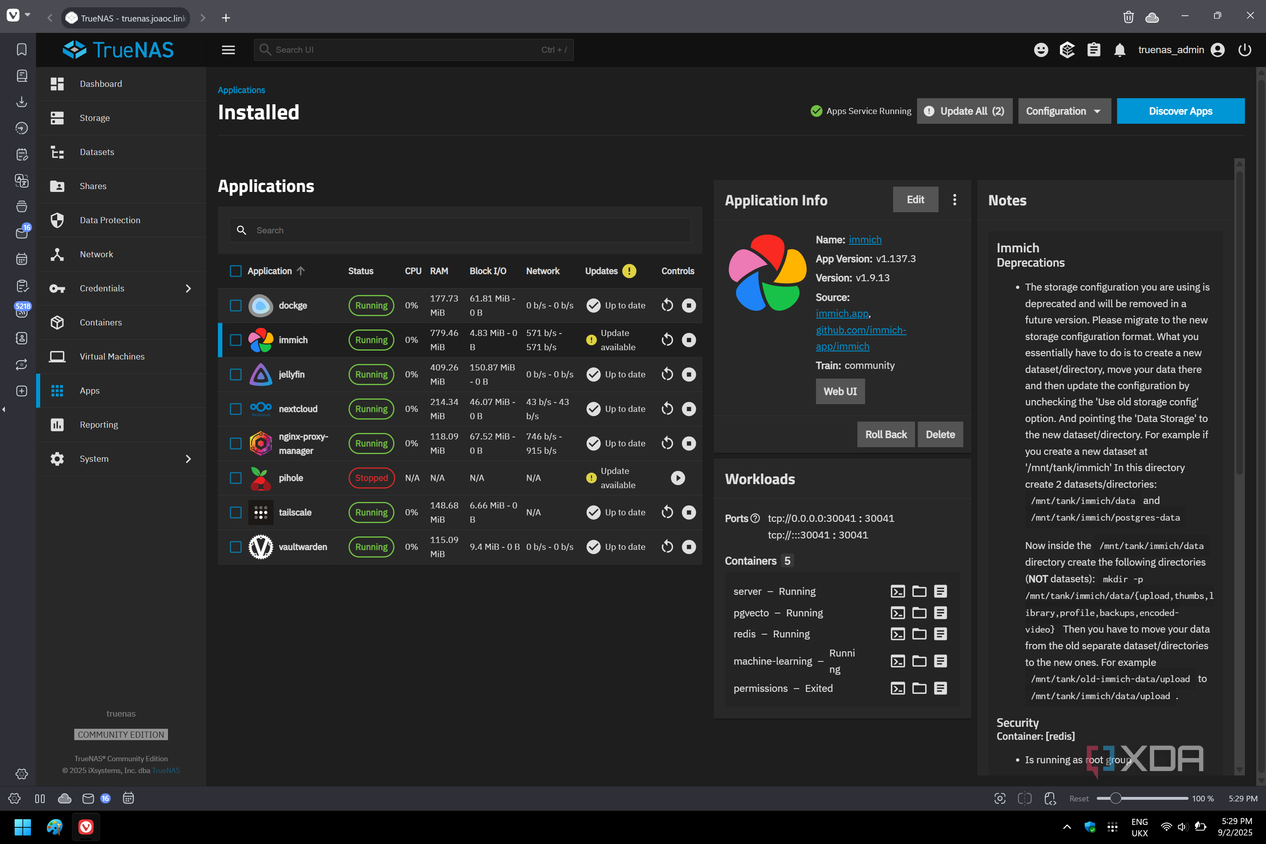Screen dimensions: 1266x844
Task: Show hidden system tray icons
Action: coord(1066,827)
